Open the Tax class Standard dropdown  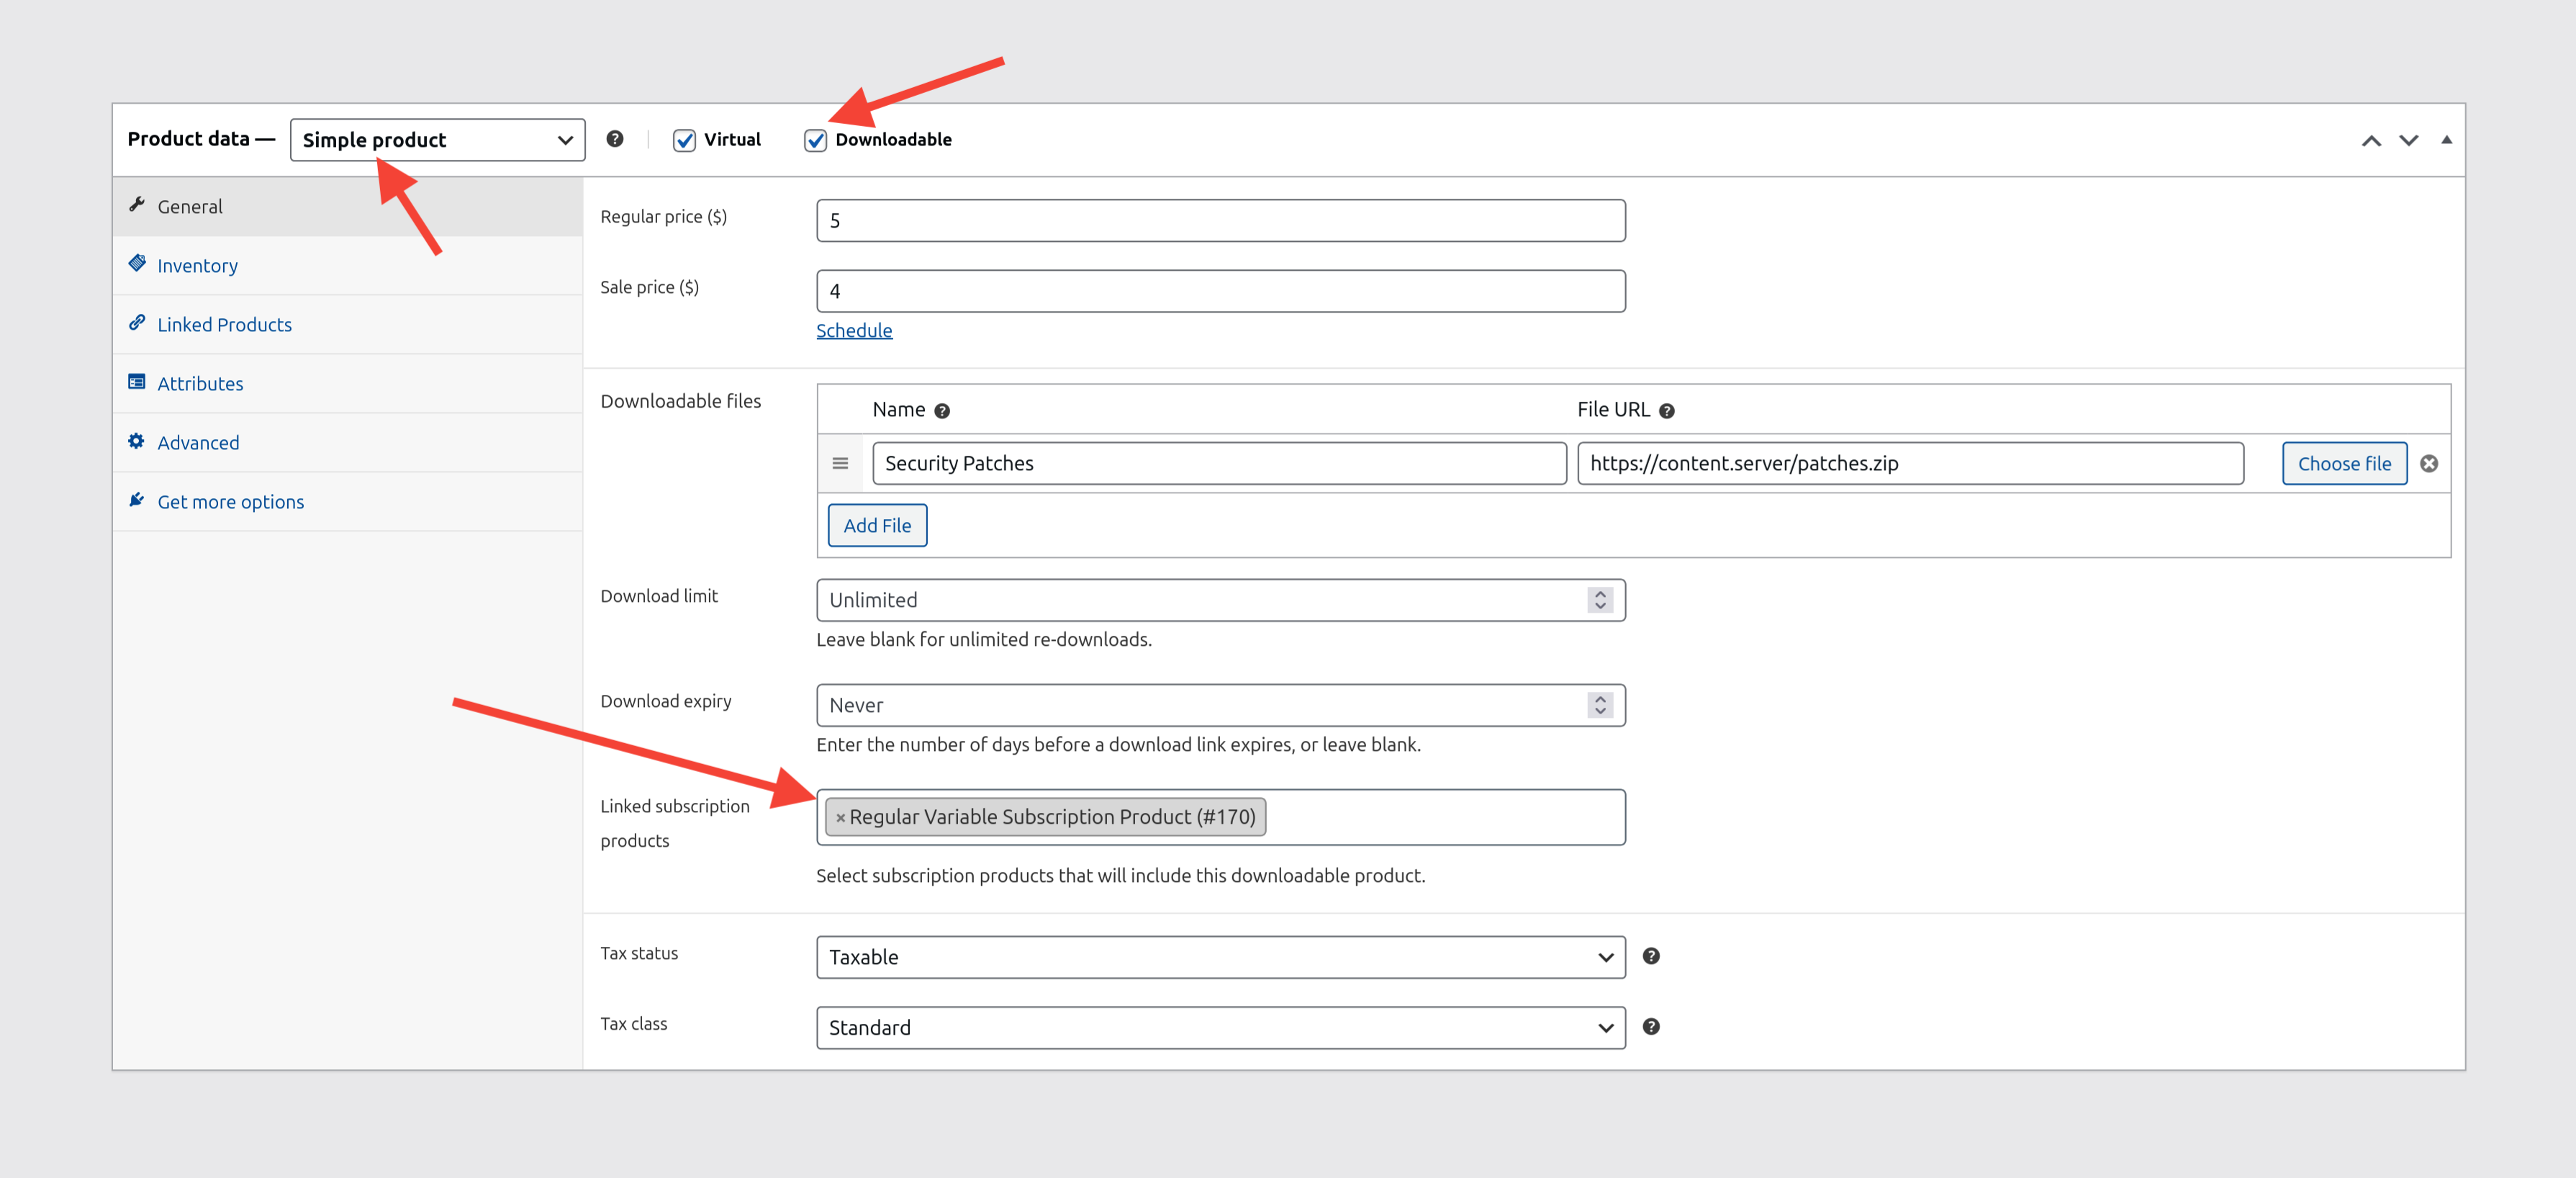1220,1027
